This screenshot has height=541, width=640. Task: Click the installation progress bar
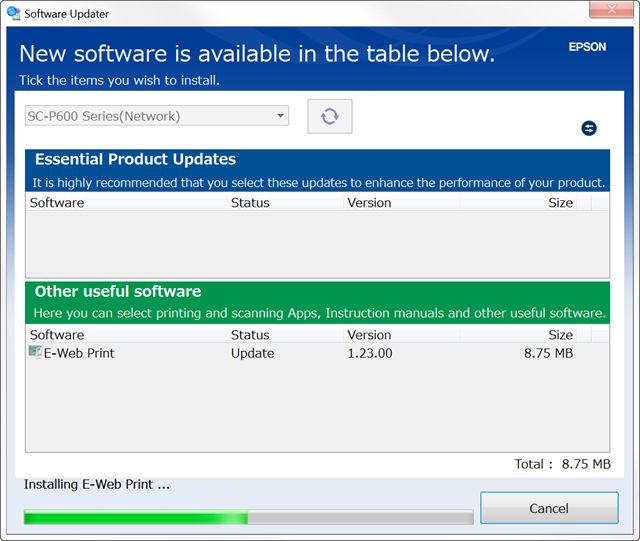249,517
